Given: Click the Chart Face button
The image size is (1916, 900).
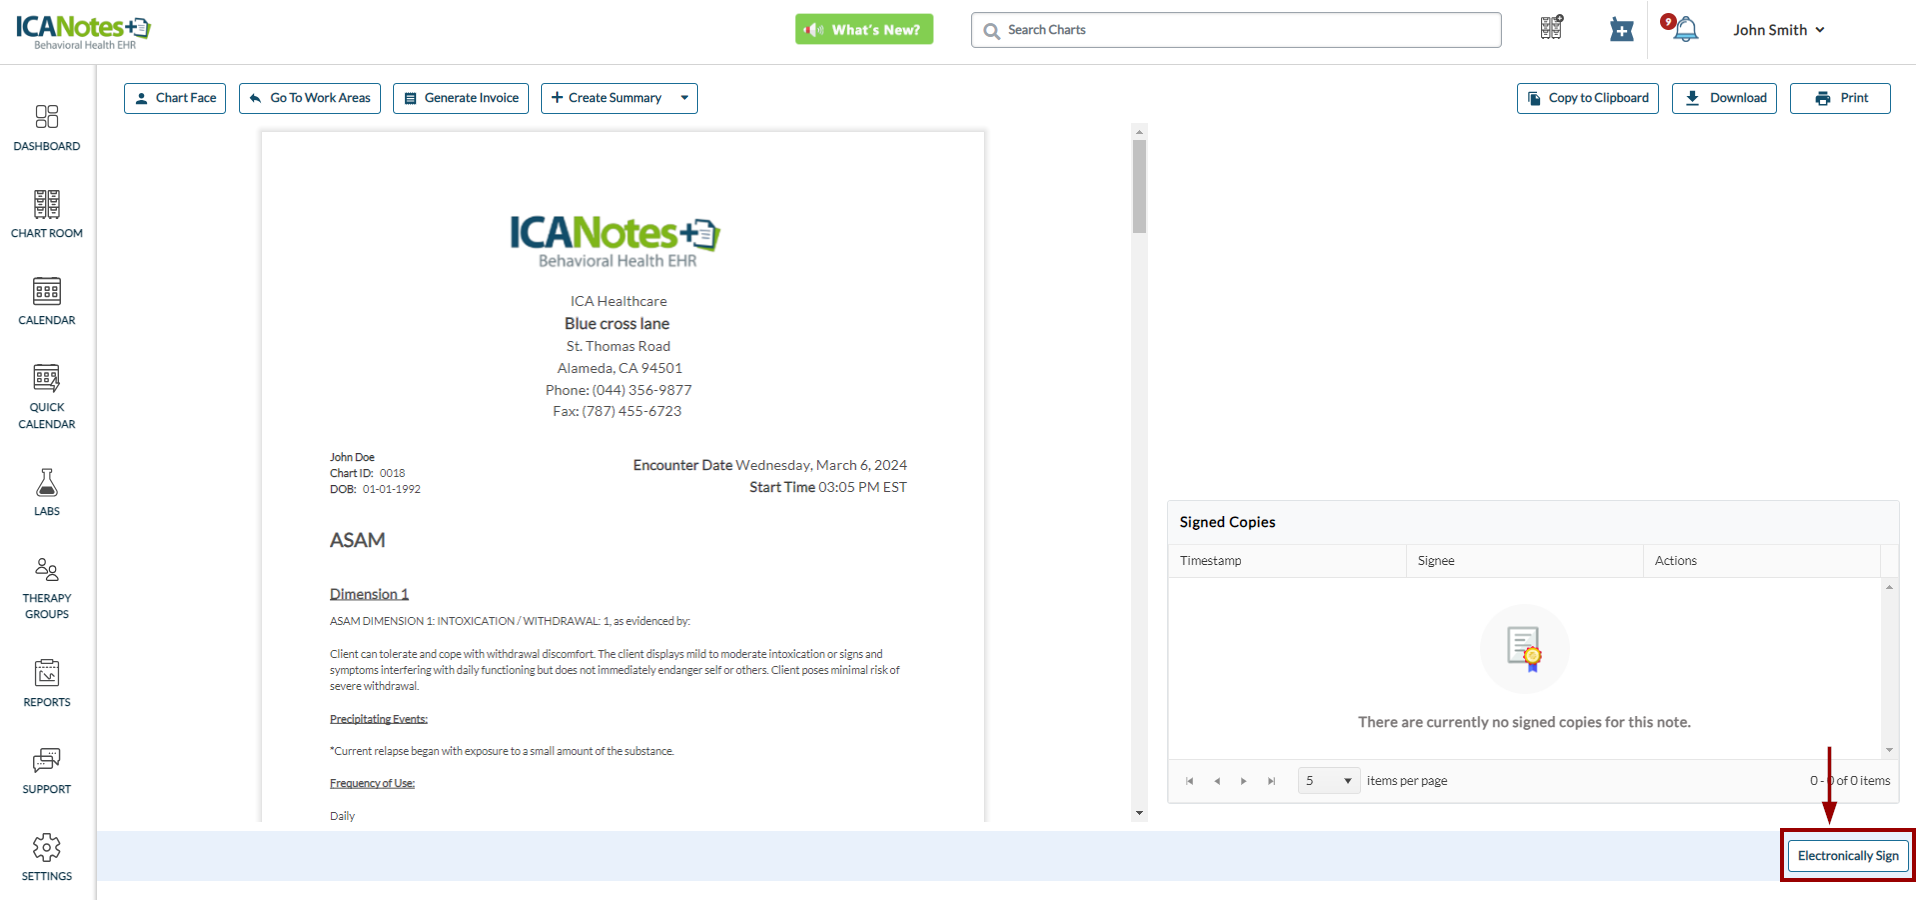Looking at the screenshot, I should [x=175, y=98].
